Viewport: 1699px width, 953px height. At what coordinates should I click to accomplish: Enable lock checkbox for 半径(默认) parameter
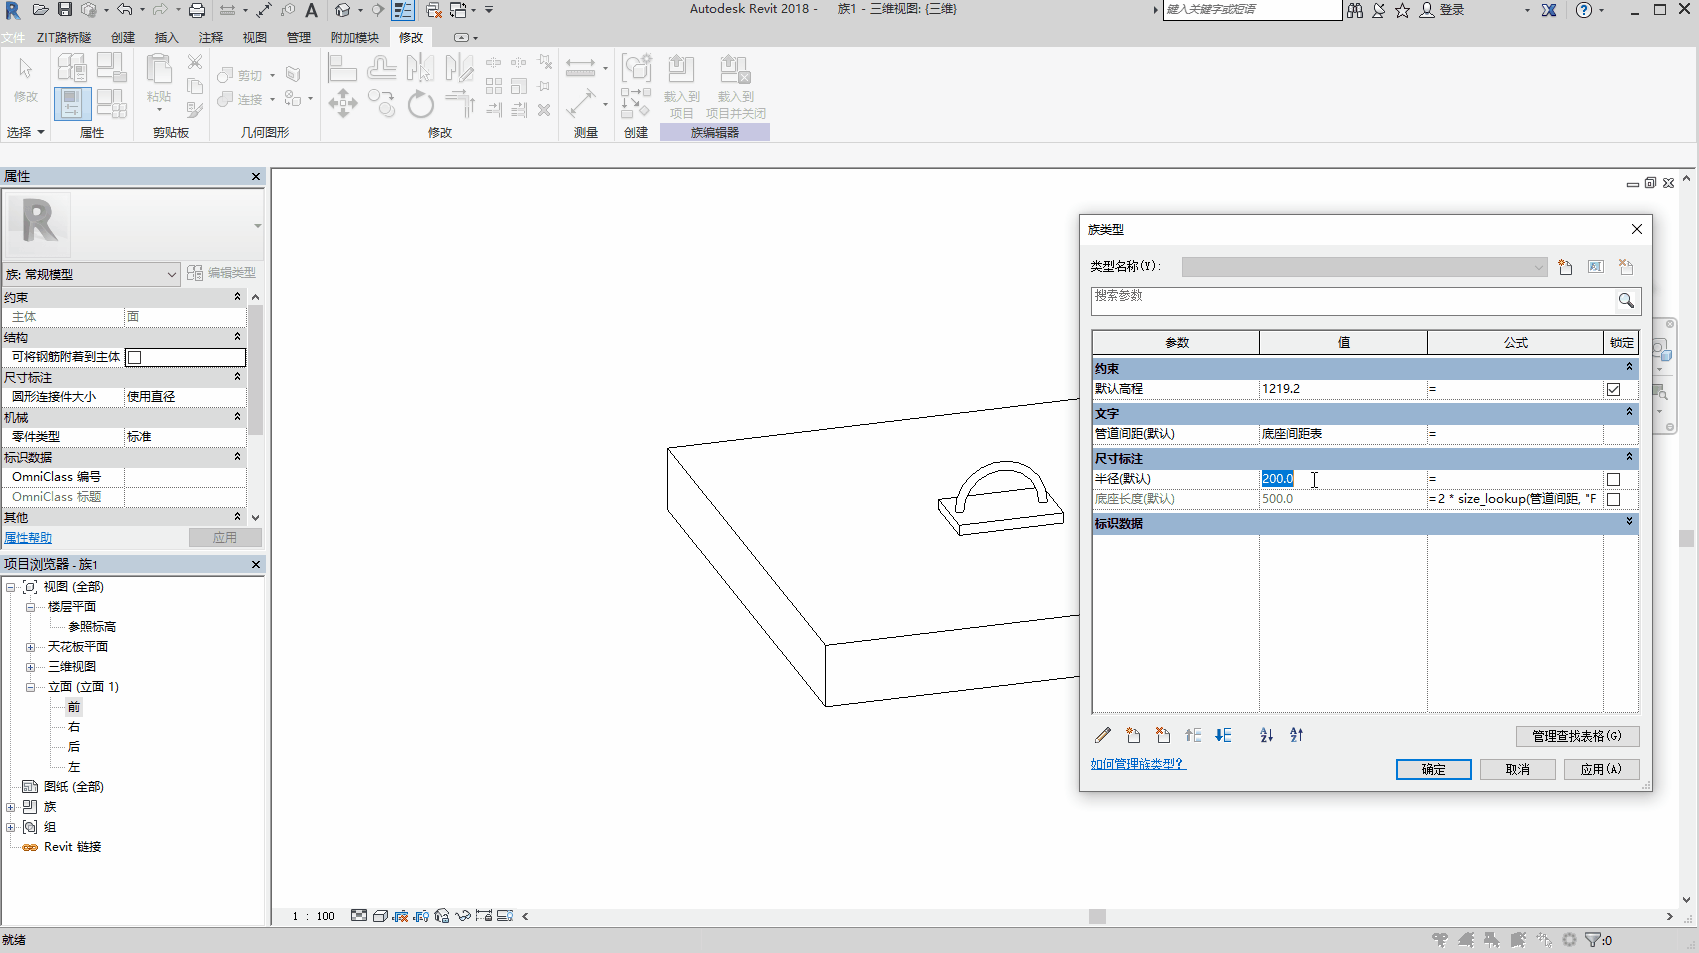pyautogui.click(x=1613, y=479)
